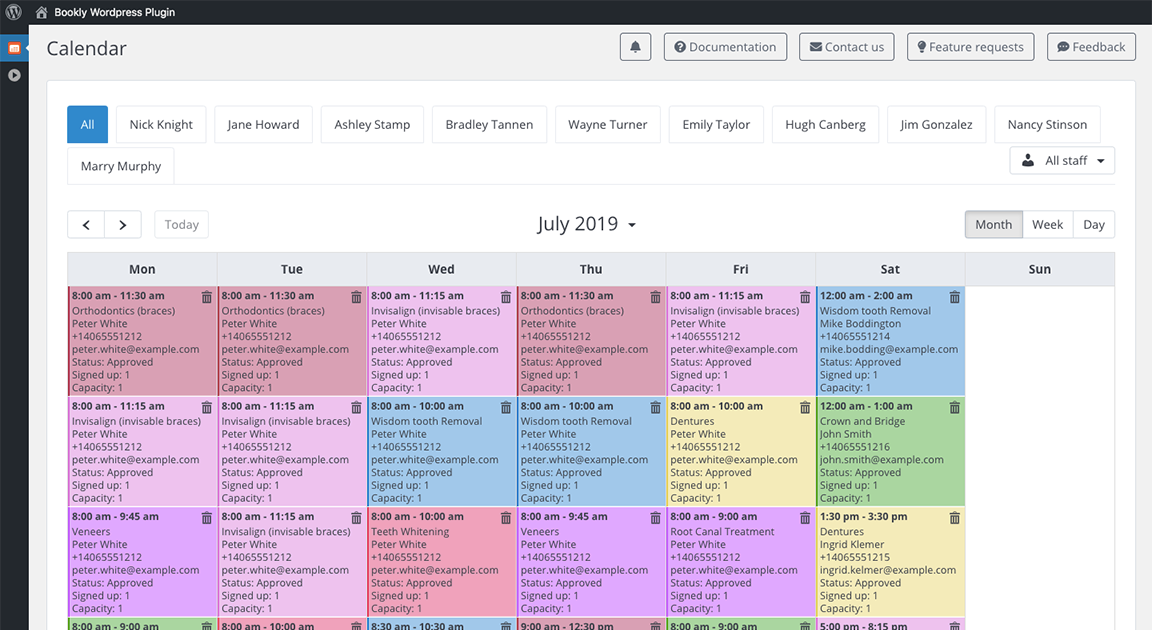Screen dimensions: 1152x630
Task: Open the July 2019 month picker
Action: [x=586, y=224]
